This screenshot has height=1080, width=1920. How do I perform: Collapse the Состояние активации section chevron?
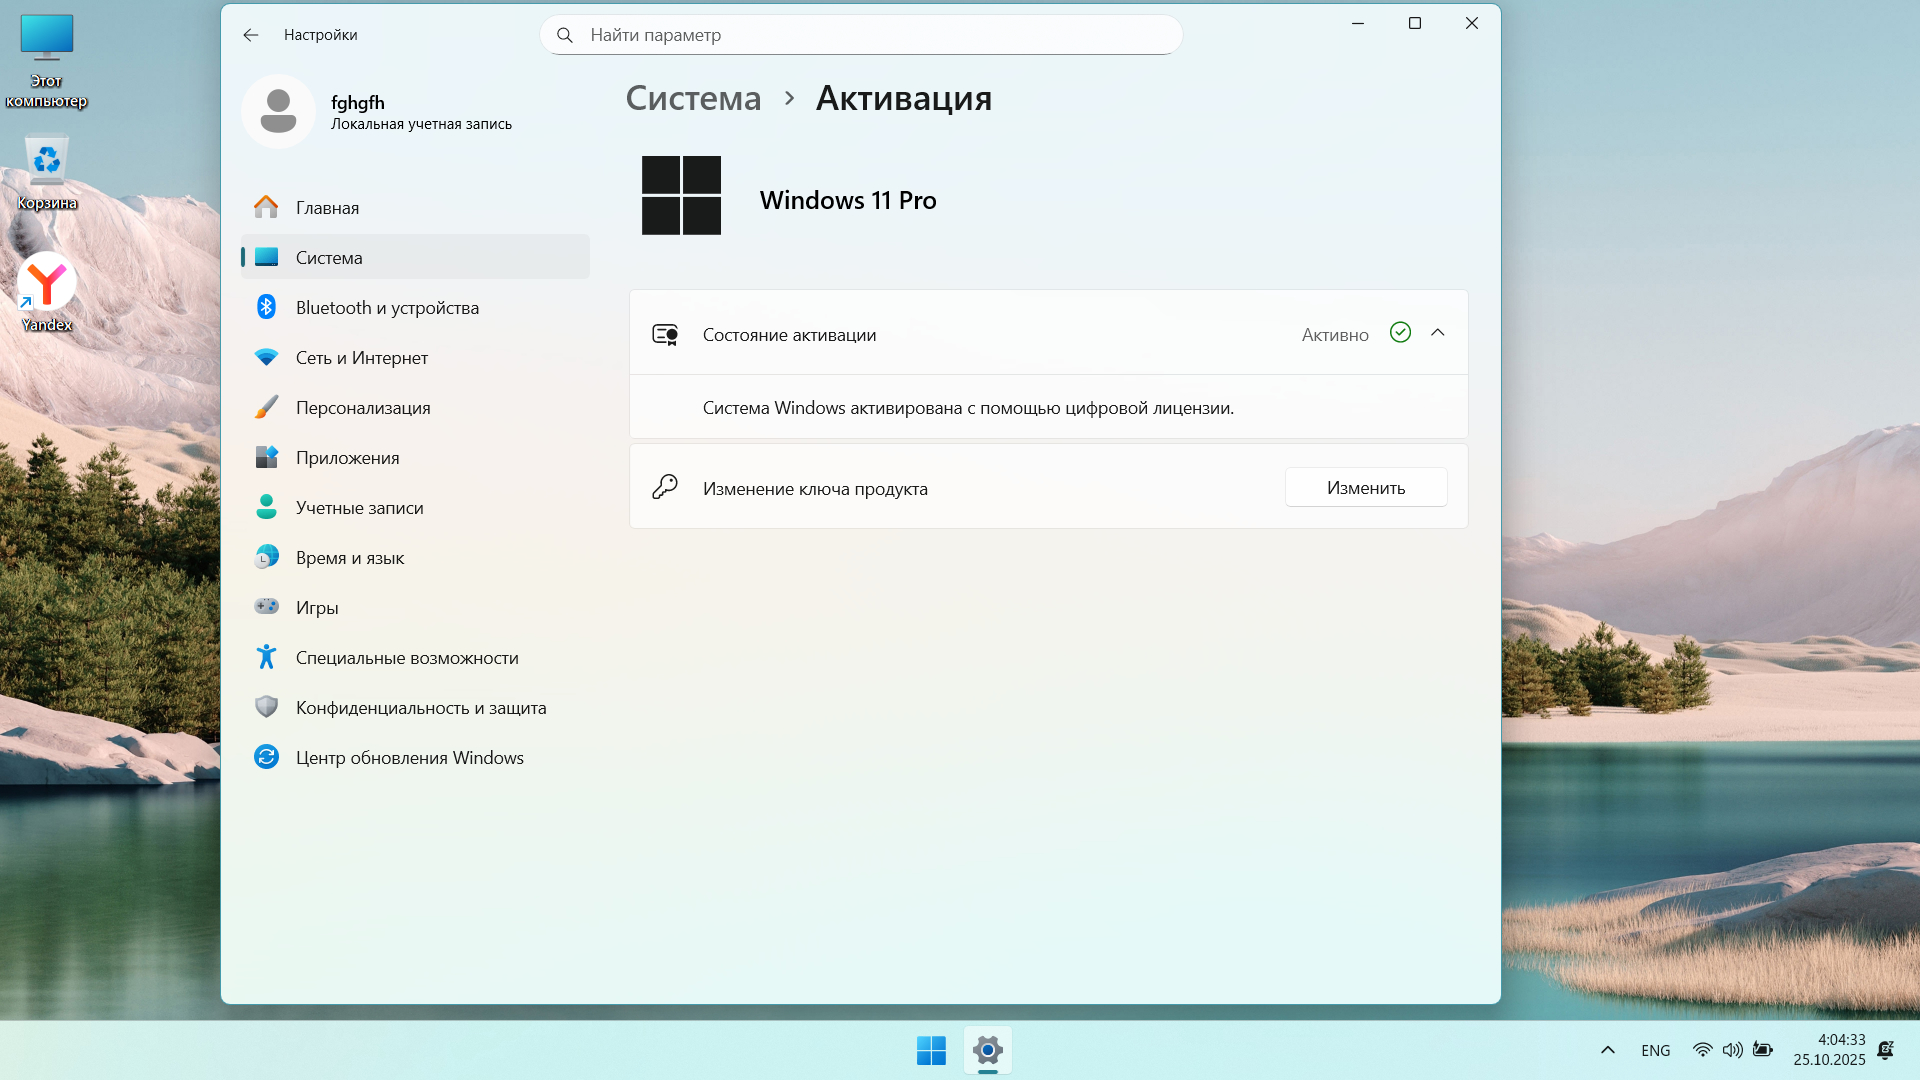pos(1437,333)
